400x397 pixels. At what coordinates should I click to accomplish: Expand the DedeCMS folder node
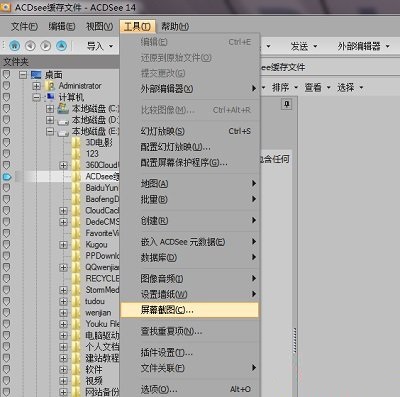click(63, 222)
